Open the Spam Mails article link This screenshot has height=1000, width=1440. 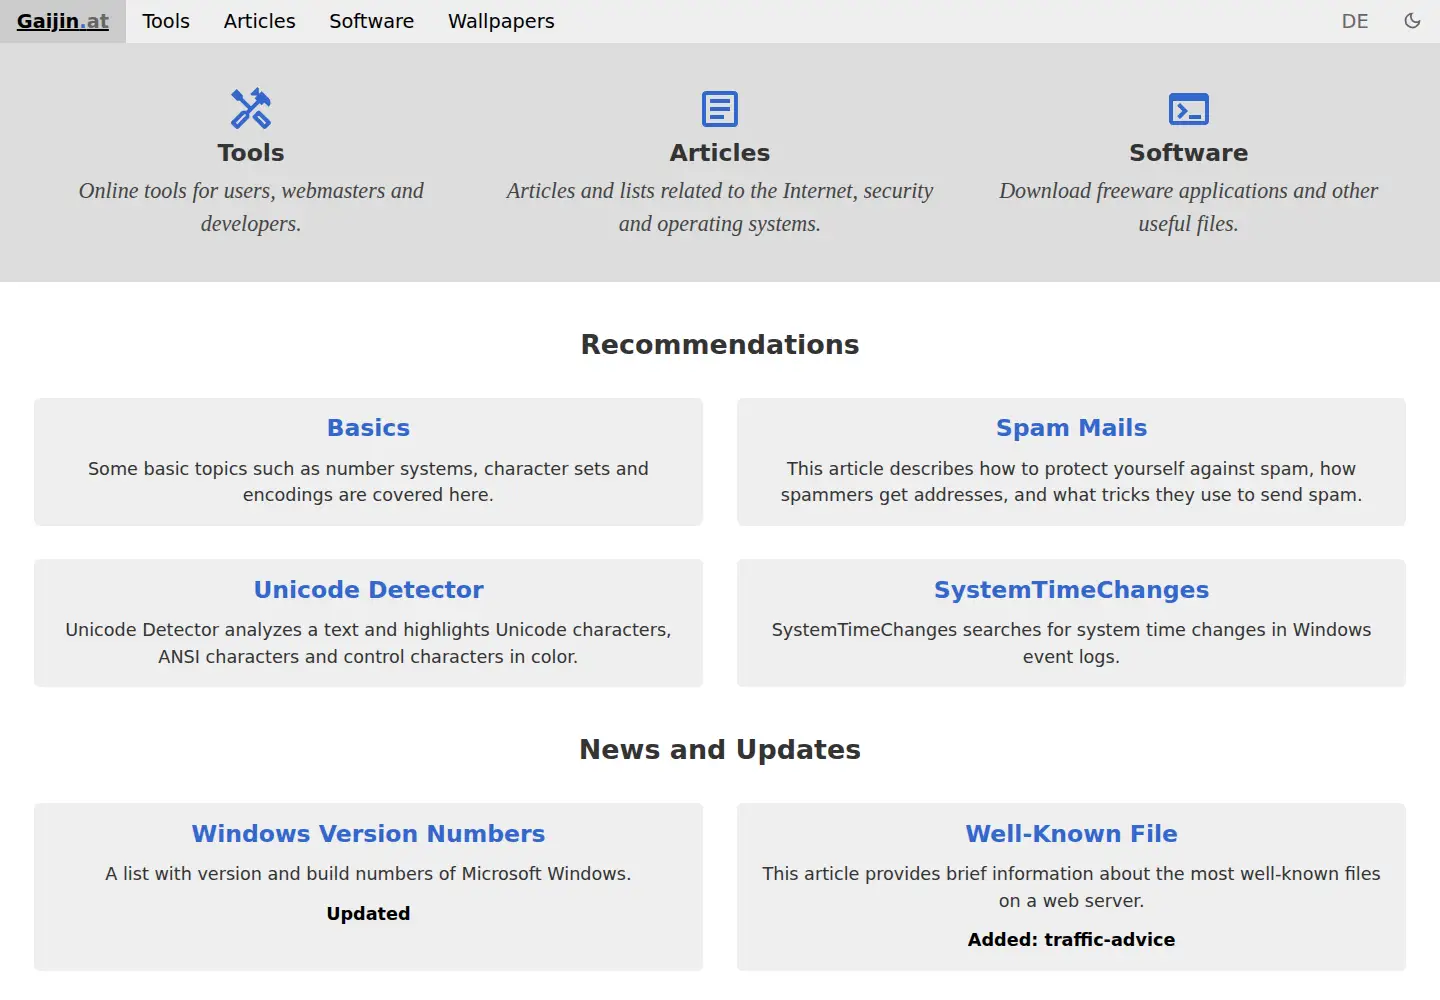pos(1071,428)
